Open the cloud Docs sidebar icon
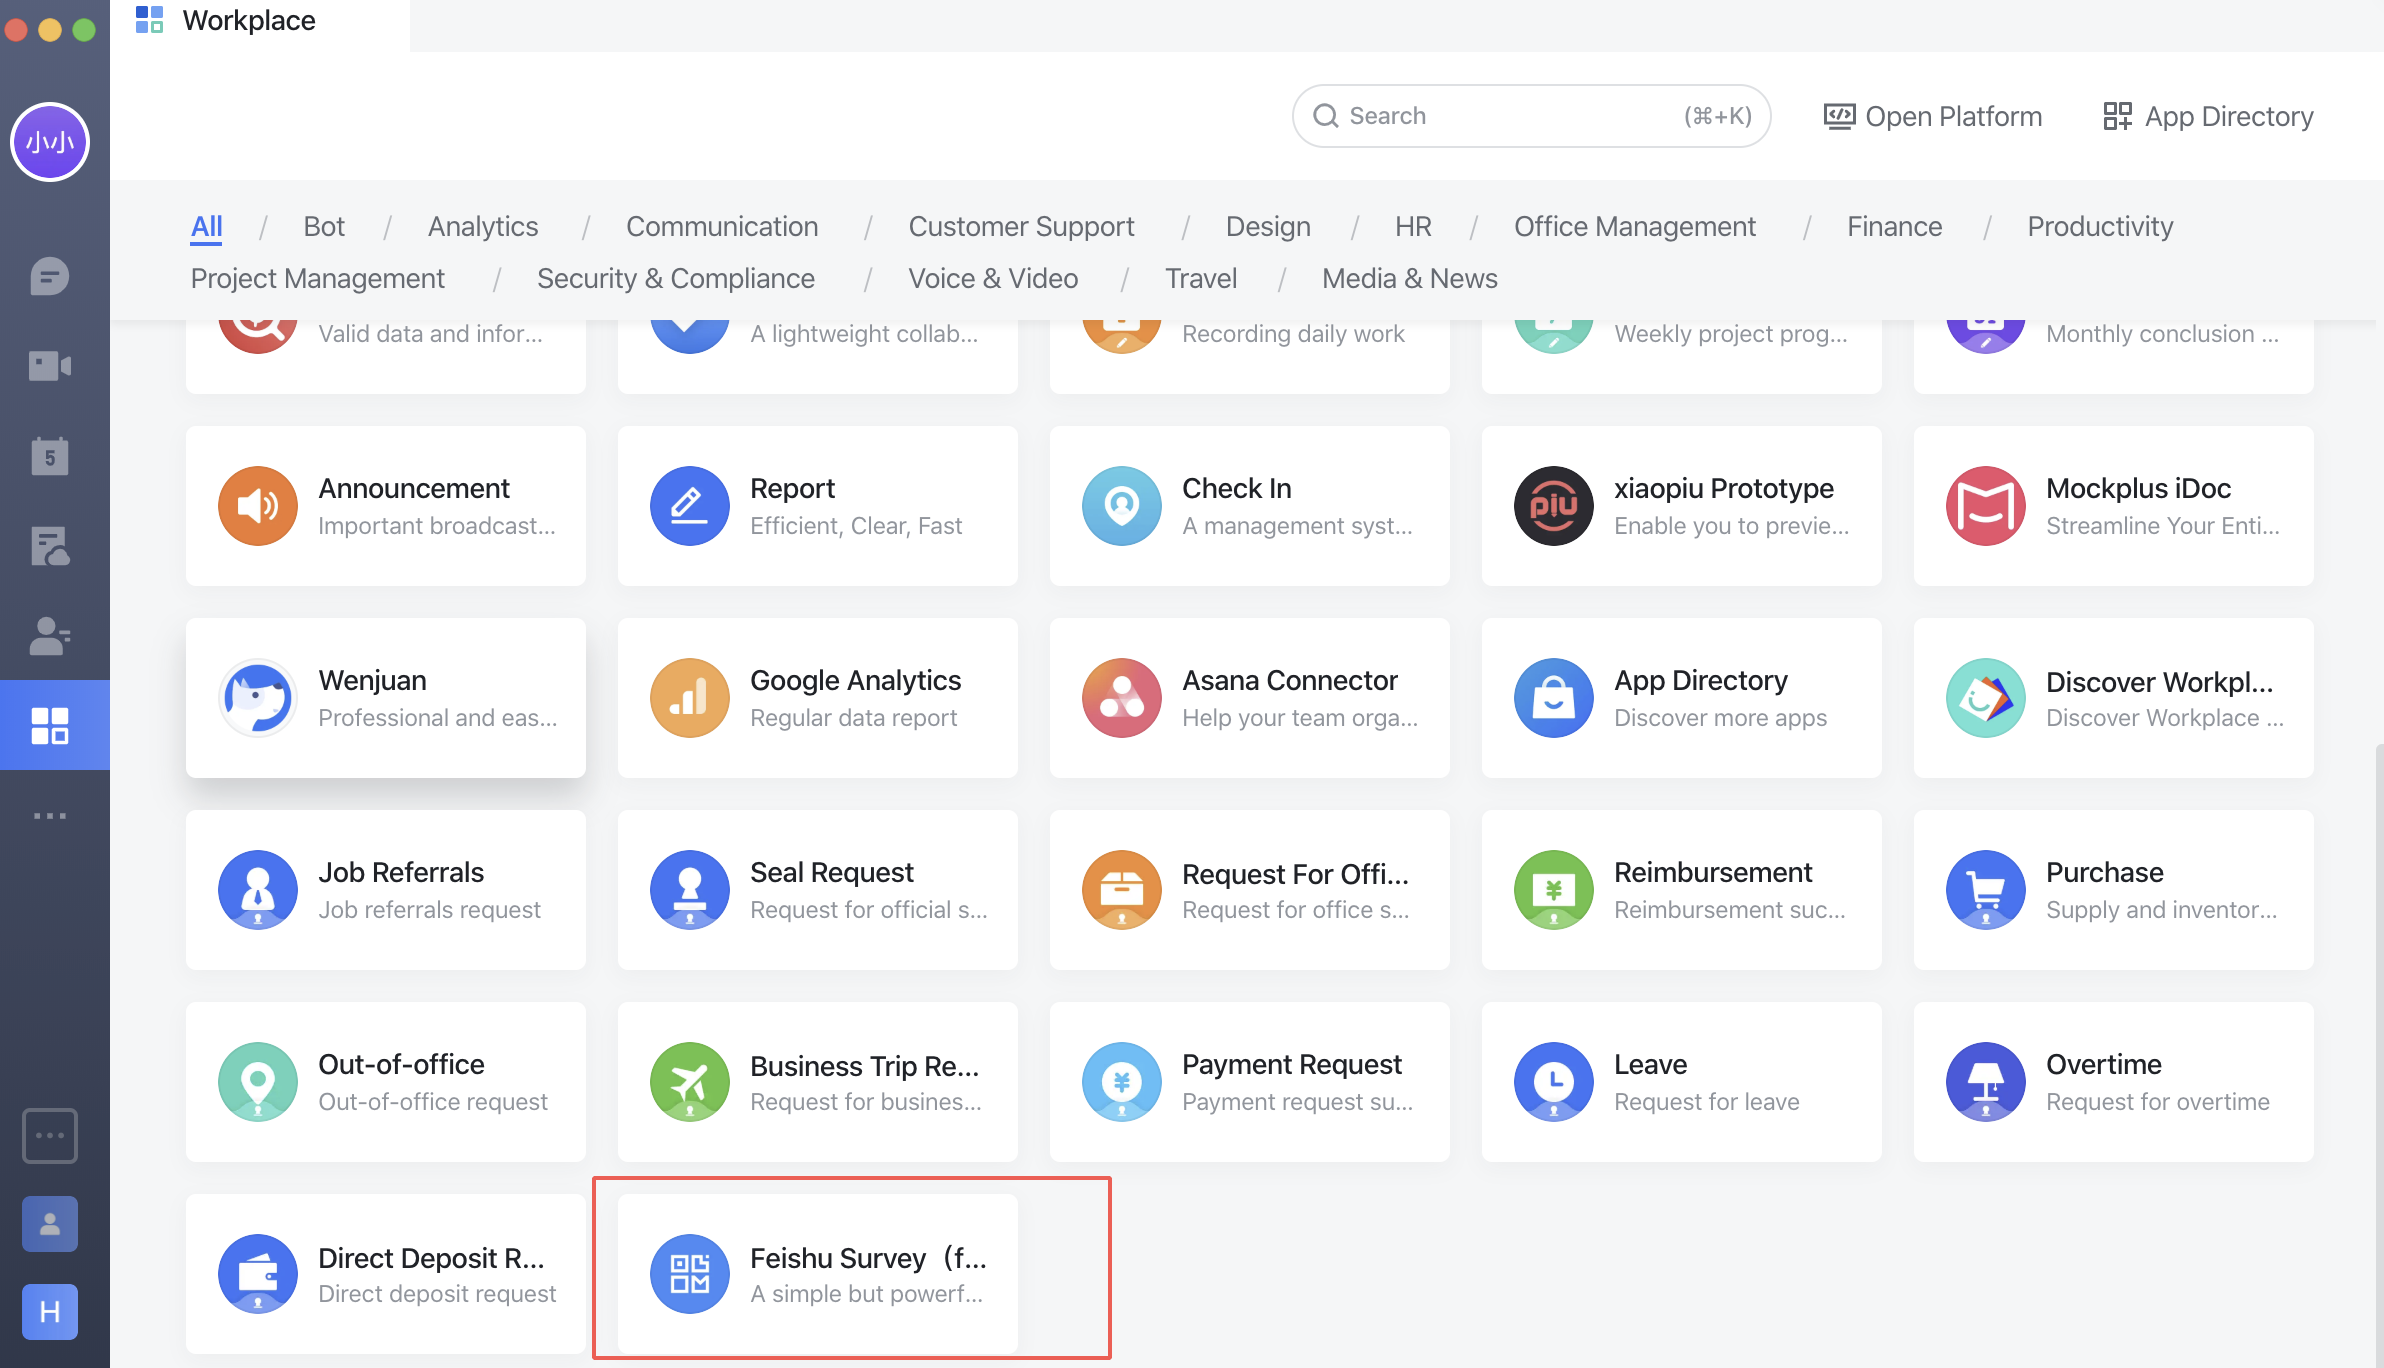Viewport: 2384px width, 1368px height. click(49, 546)
